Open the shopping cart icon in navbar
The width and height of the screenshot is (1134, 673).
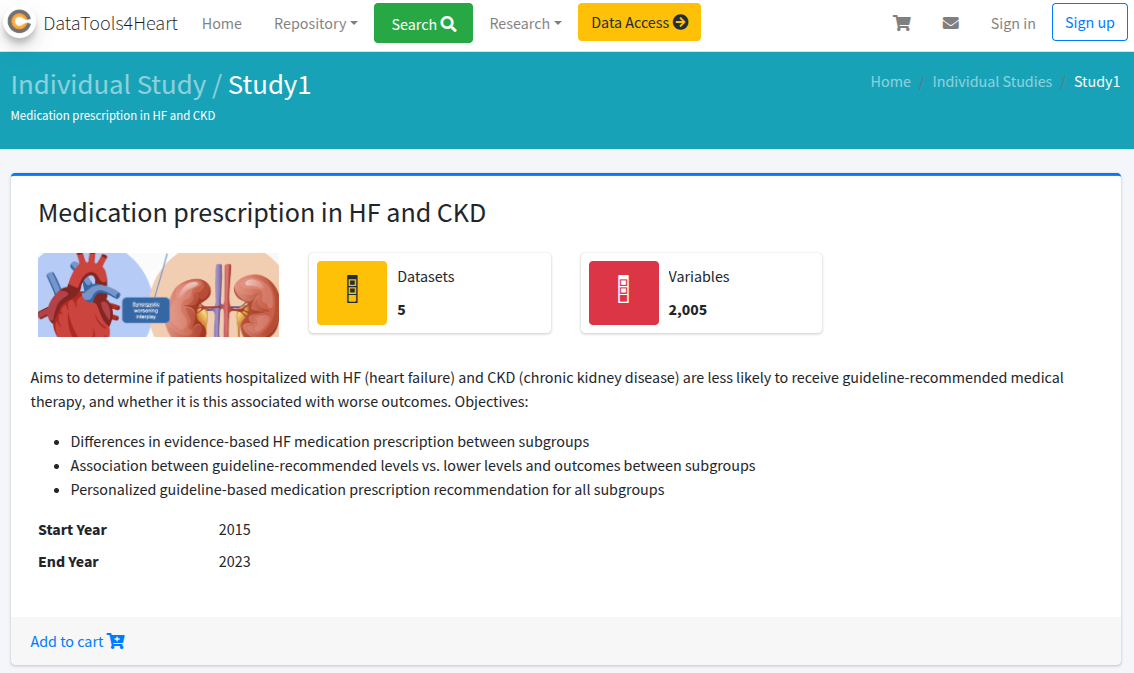click(902, 23)
